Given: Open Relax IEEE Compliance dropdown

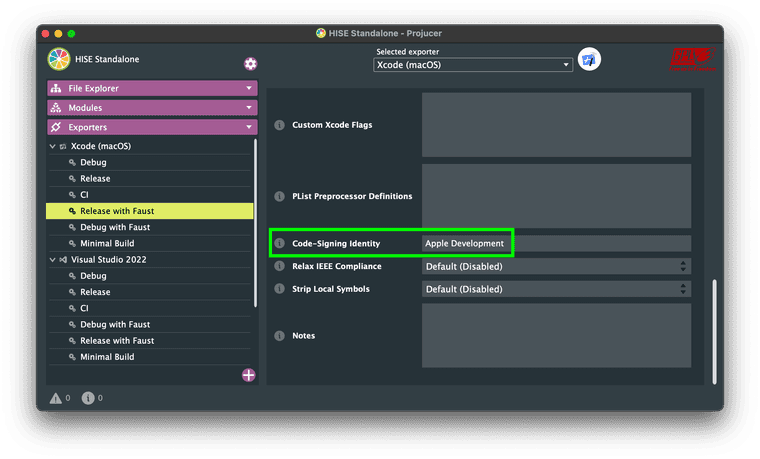Looking at the screenshot, I should 556,266.
